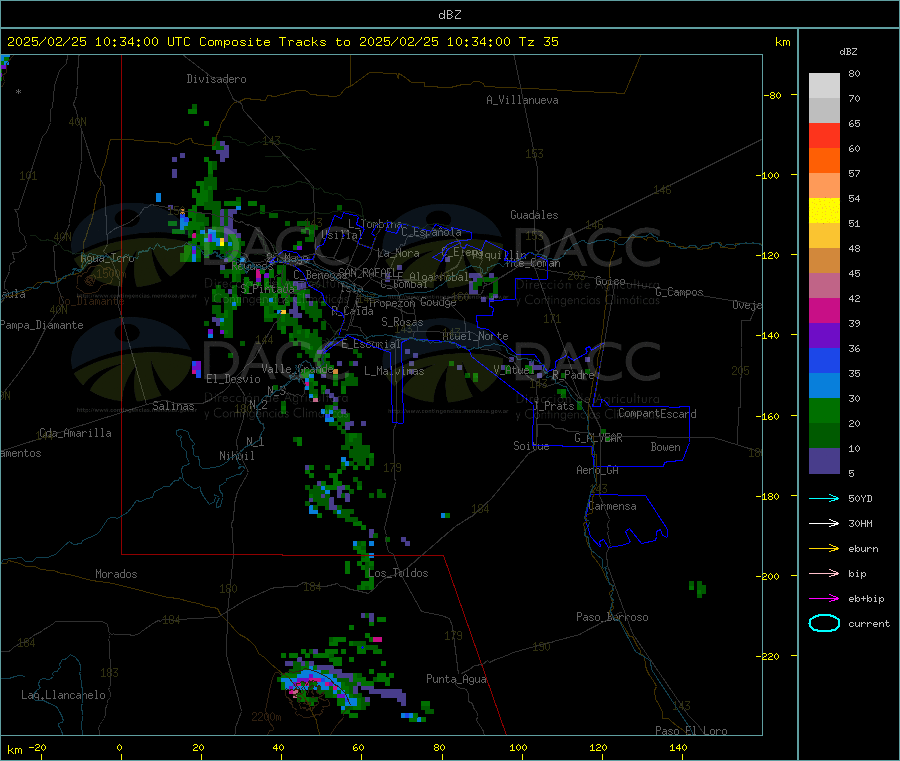Click the 'Bowen' map label
The height and width of the screenshot is (761, 900).
click(666, 447)
